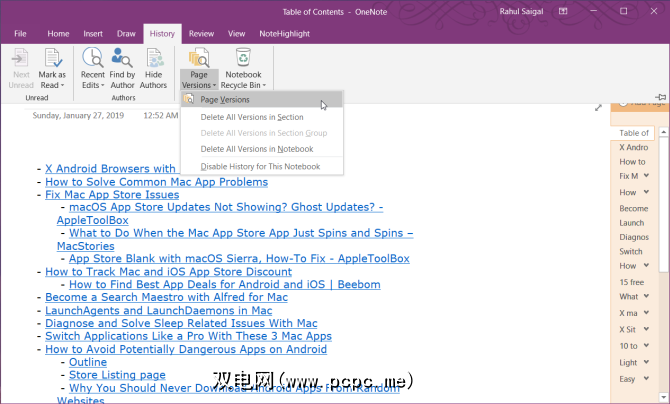Choose Disable History for This Notebook
This screenshot has height=404, width=670.
pos(260,166)
